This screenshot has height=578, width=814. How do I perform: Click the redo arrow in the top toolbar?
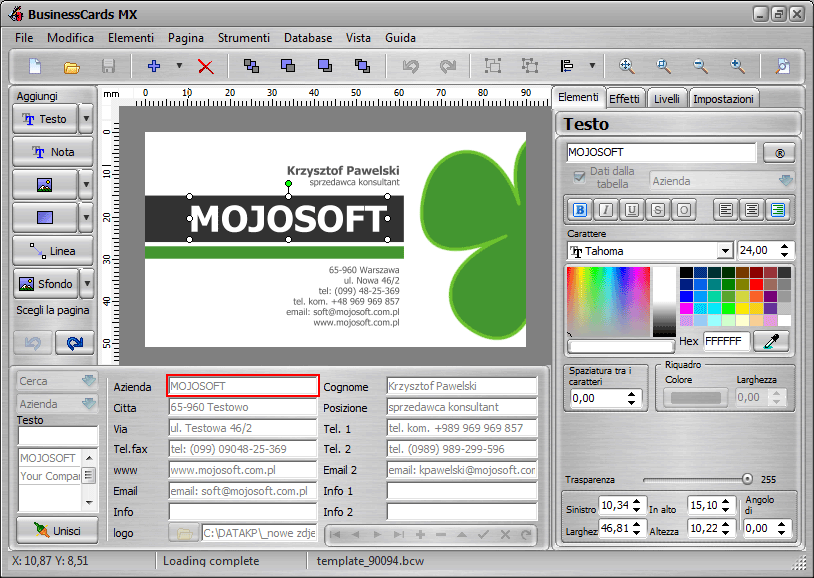point(447,66)
